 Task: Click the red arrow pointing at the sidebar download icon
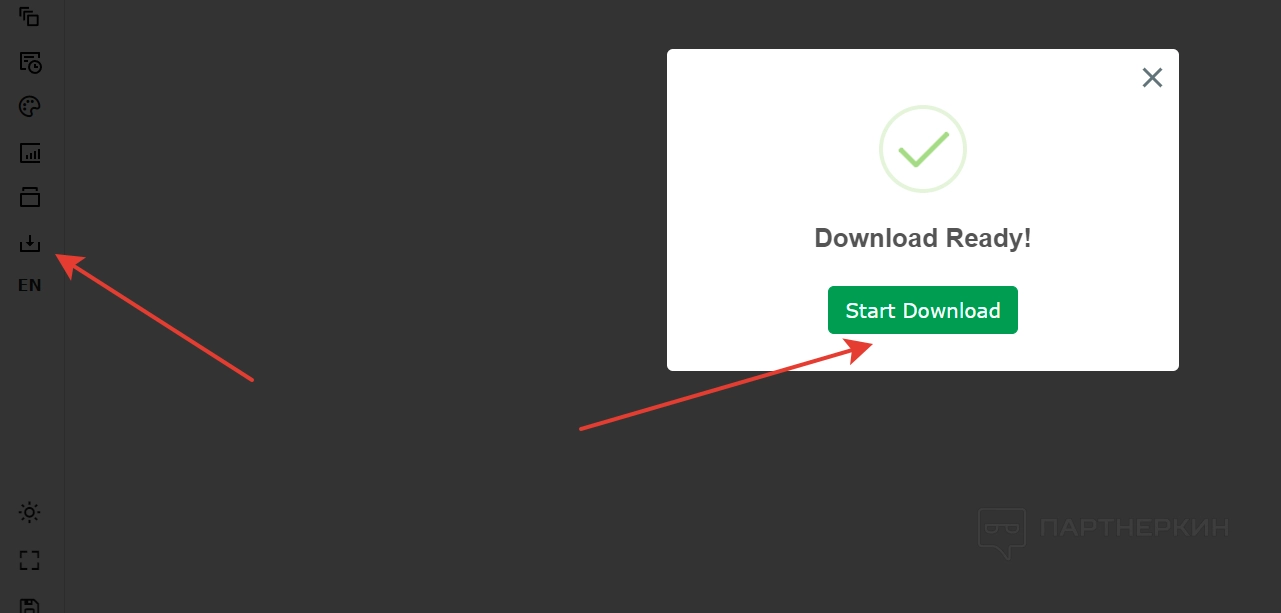[154, 317]
